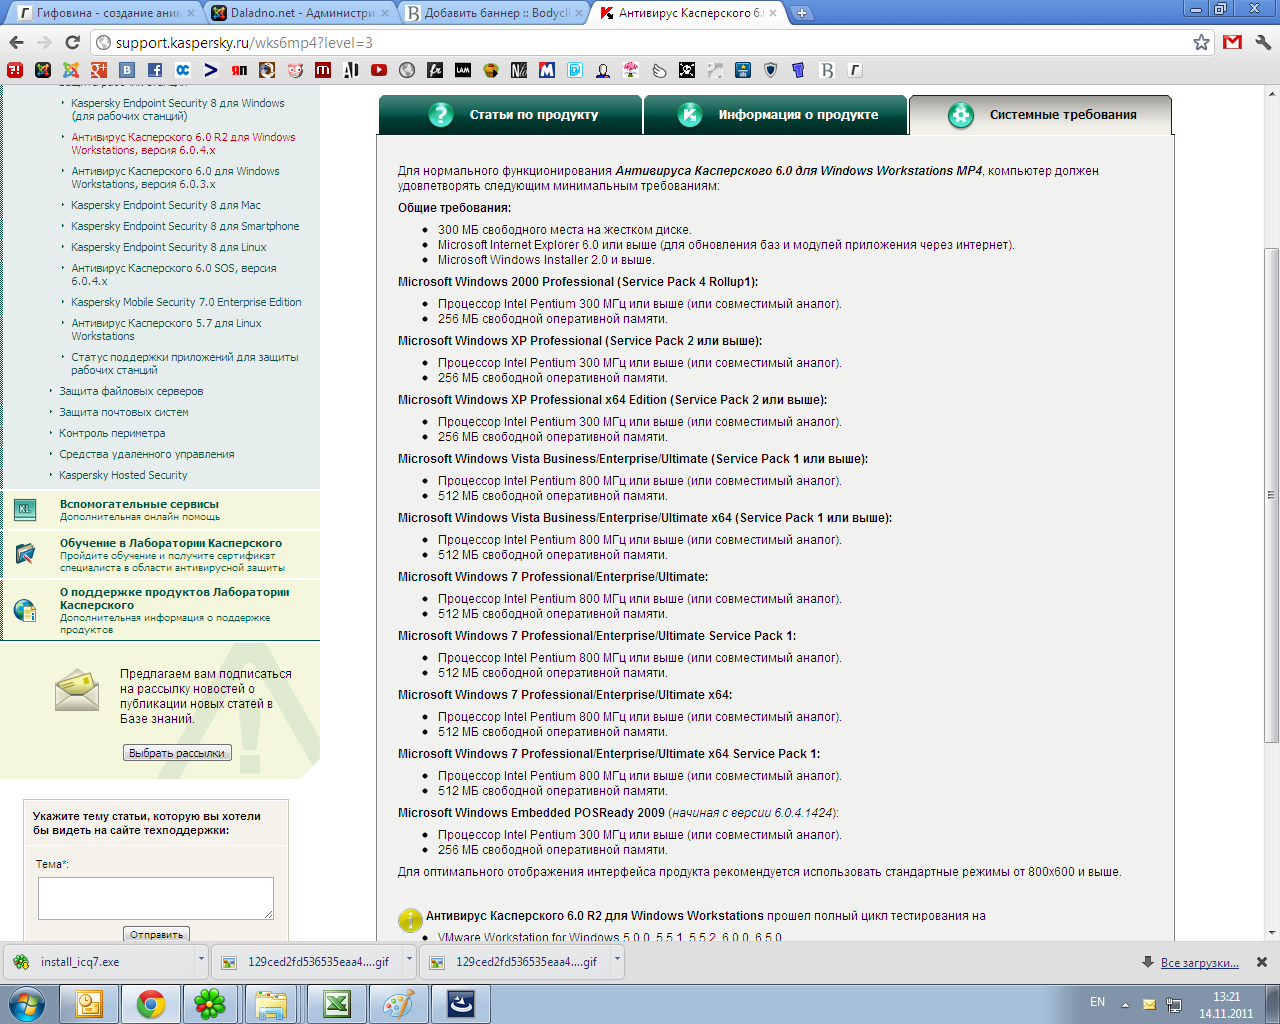
Task: Click the page vertical scrollbar thumb
Action: click(x=1271, y=495)
